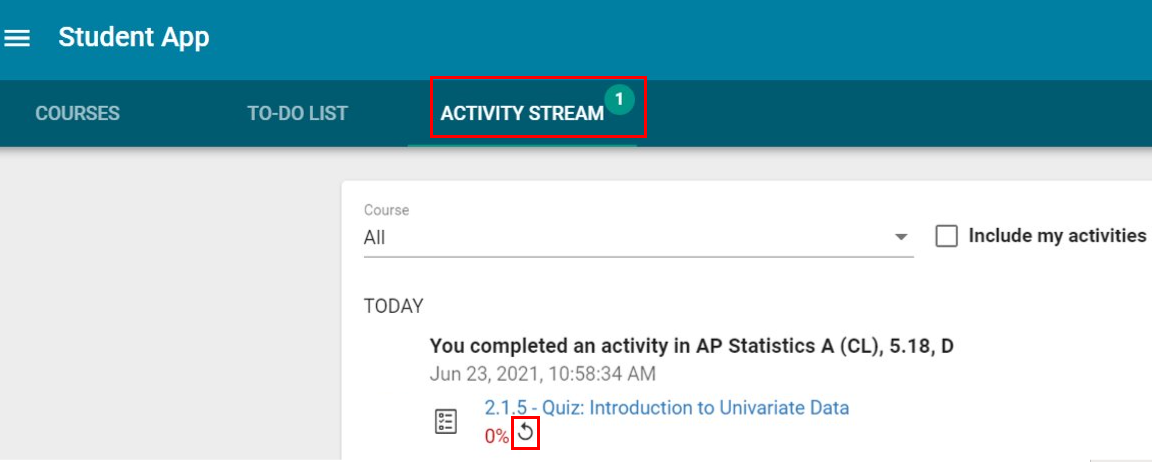Open the hamburger navigation menu
The height and width of the screenshot is (462, 1152).
pos(17,38)
